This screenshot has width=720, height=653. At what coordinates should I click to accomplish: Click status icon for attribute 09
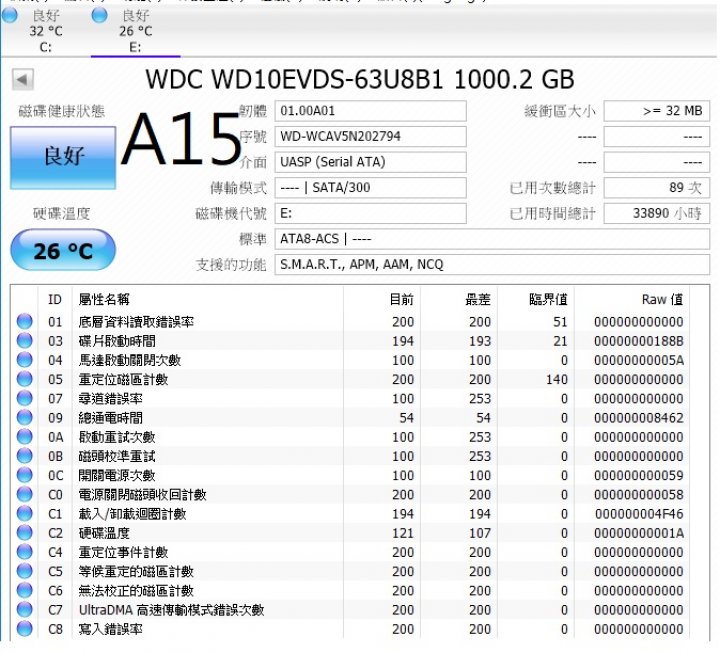[24, 418]
